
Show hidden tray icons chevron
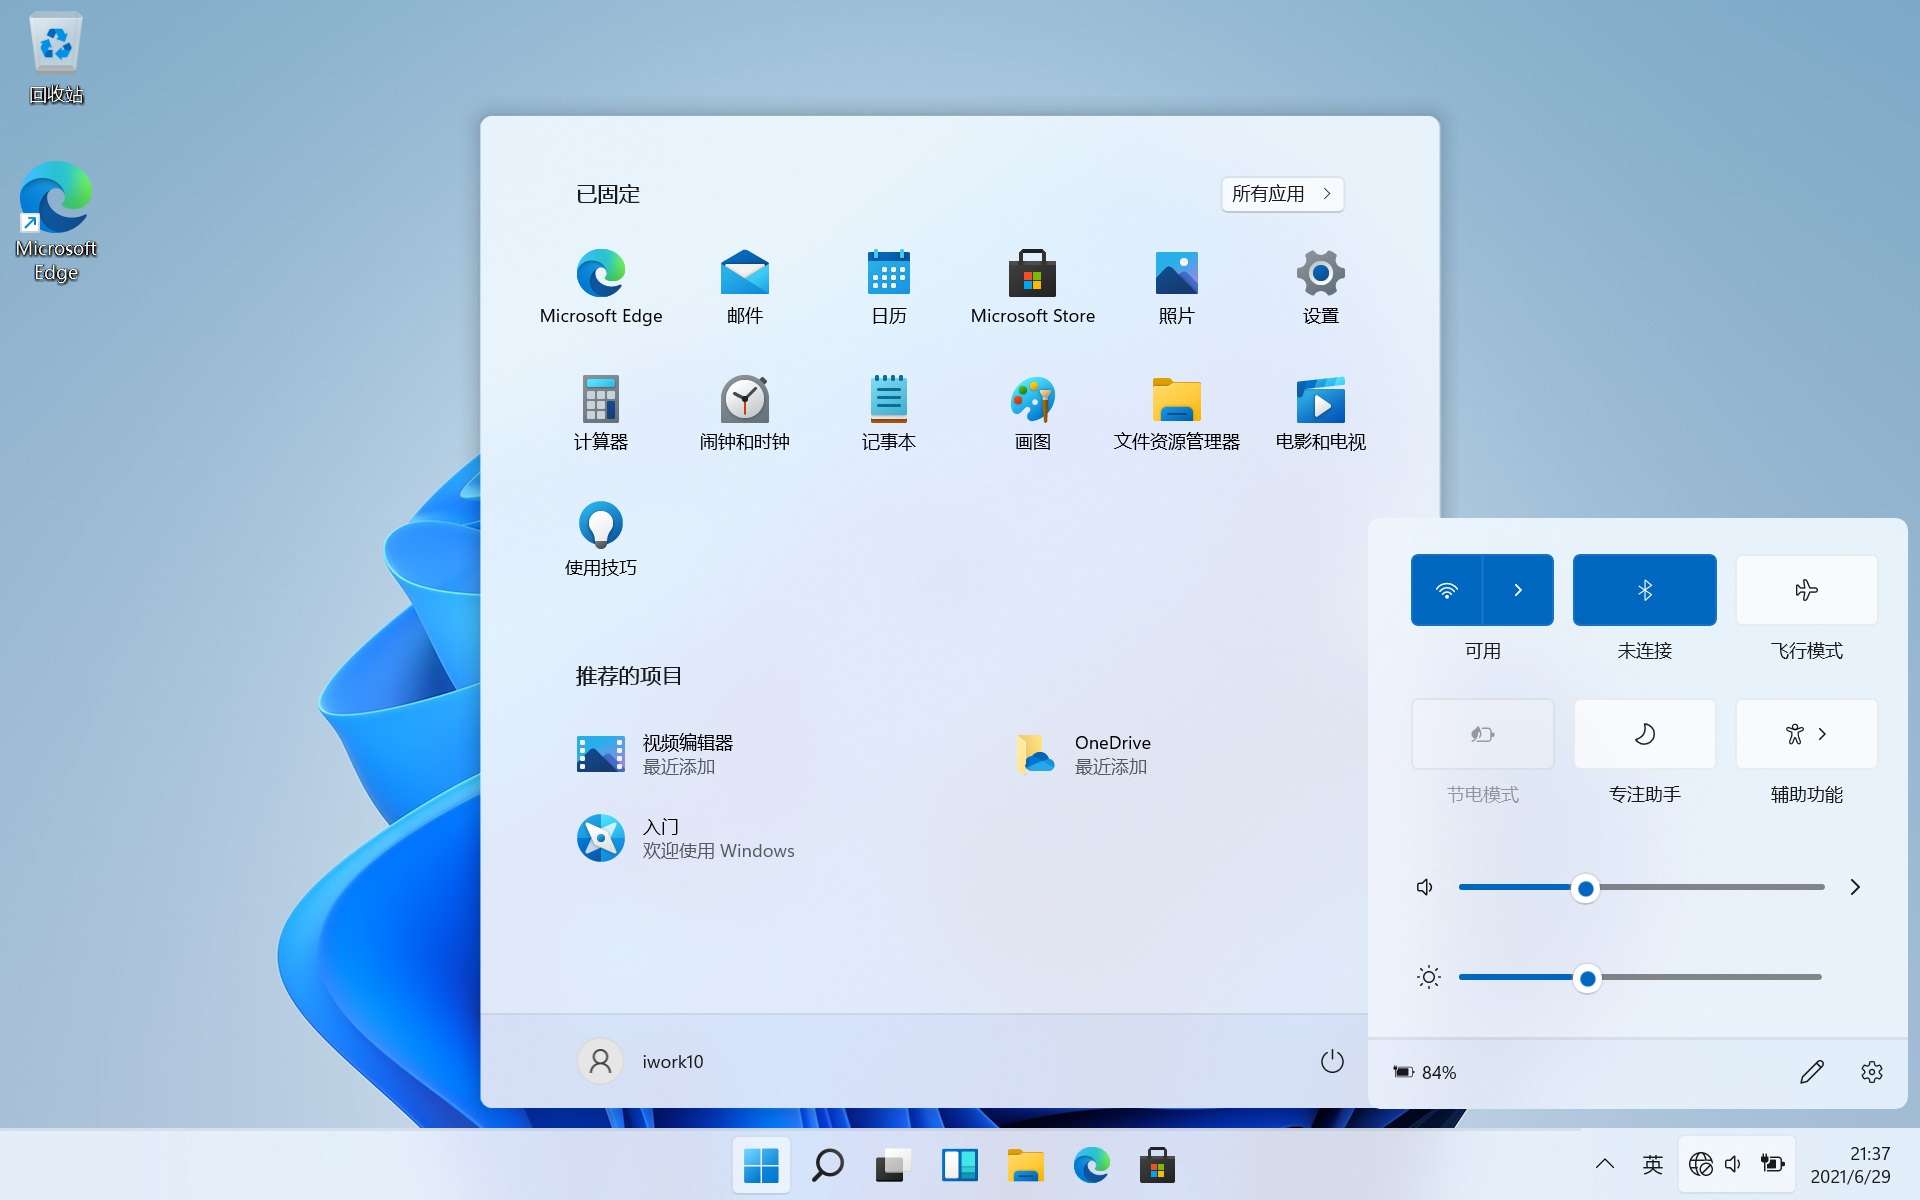[x=1604, y=1163]
